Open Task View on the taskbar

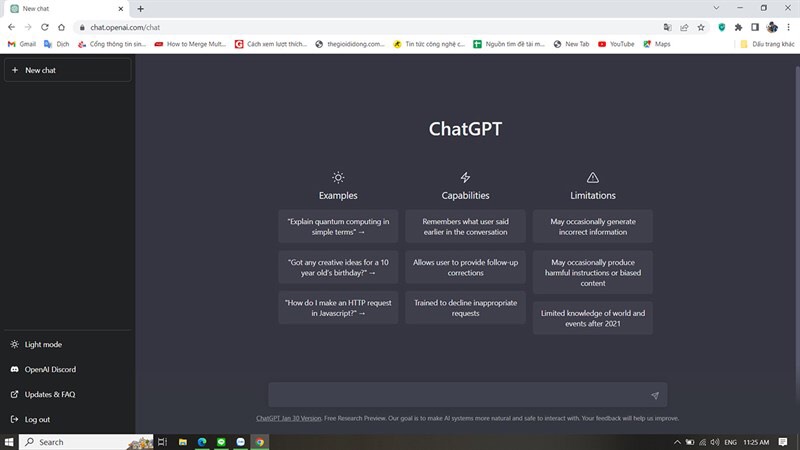click(163, 442)
